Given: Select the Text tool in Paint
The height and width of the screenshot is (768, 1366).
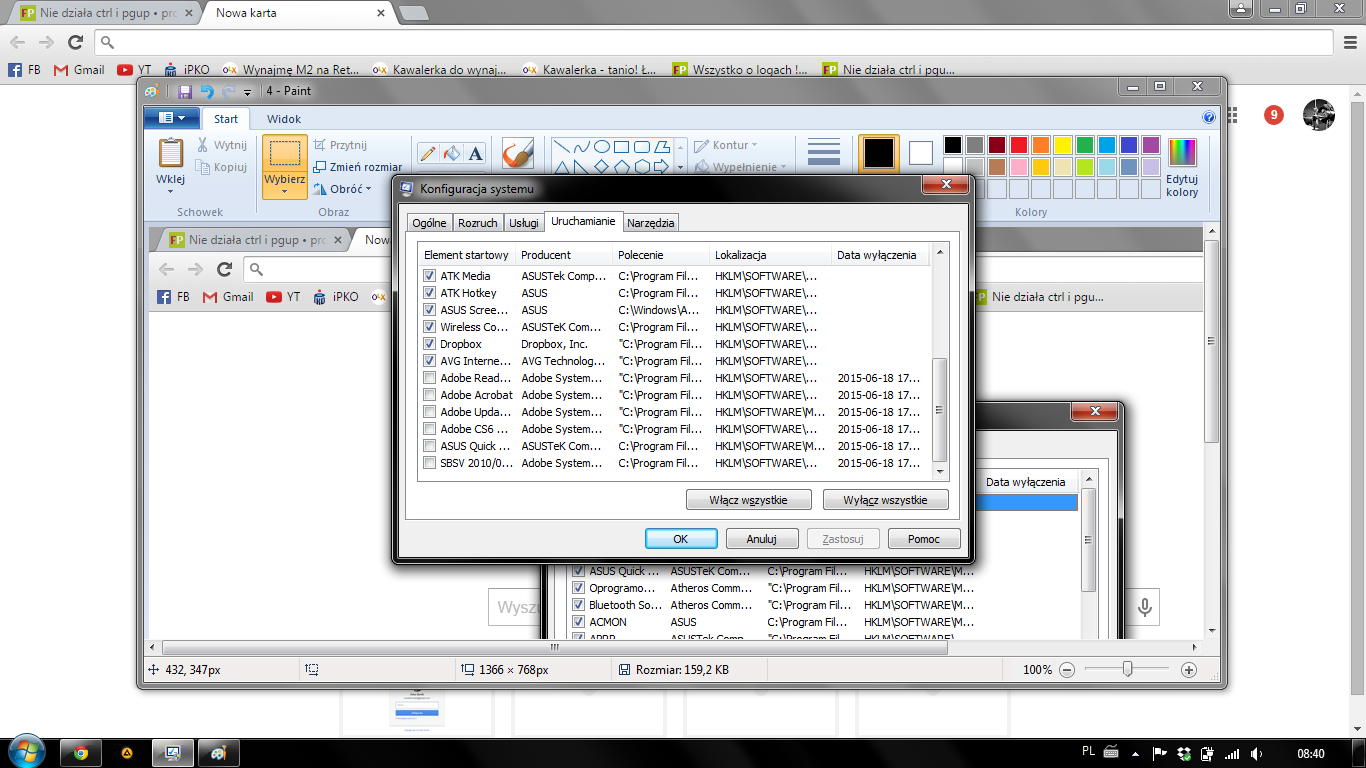Looking at the screenshot, I should [x=476, y=153].
